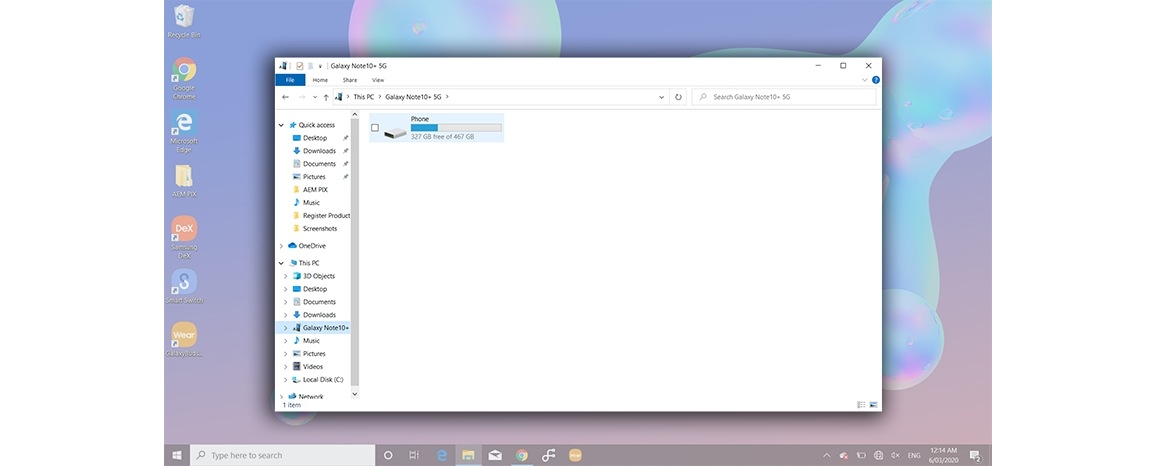Open Edge from the taskbar
This screenshot has height=466, width=1156.
point(442,455)
